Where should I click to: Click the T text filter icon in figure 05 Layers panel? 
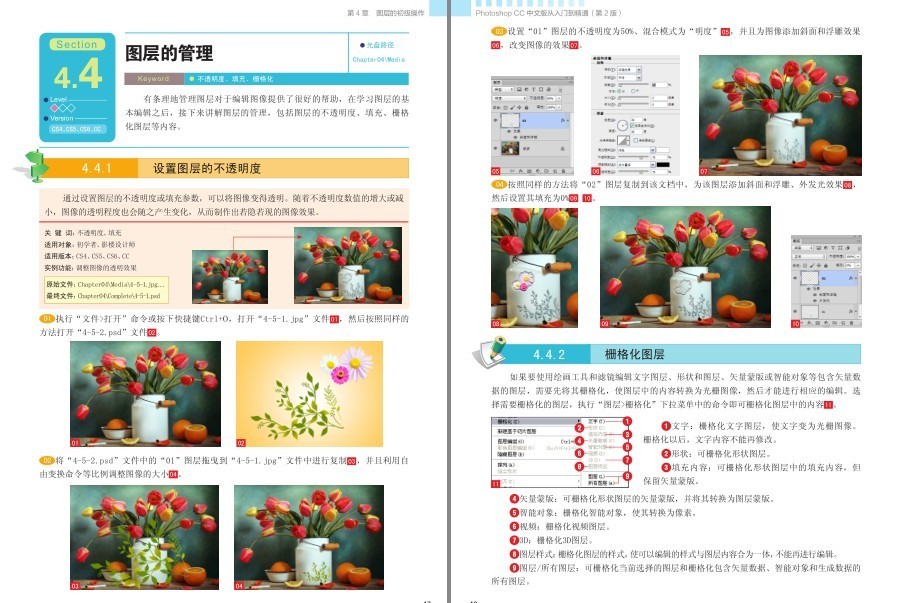533,89
